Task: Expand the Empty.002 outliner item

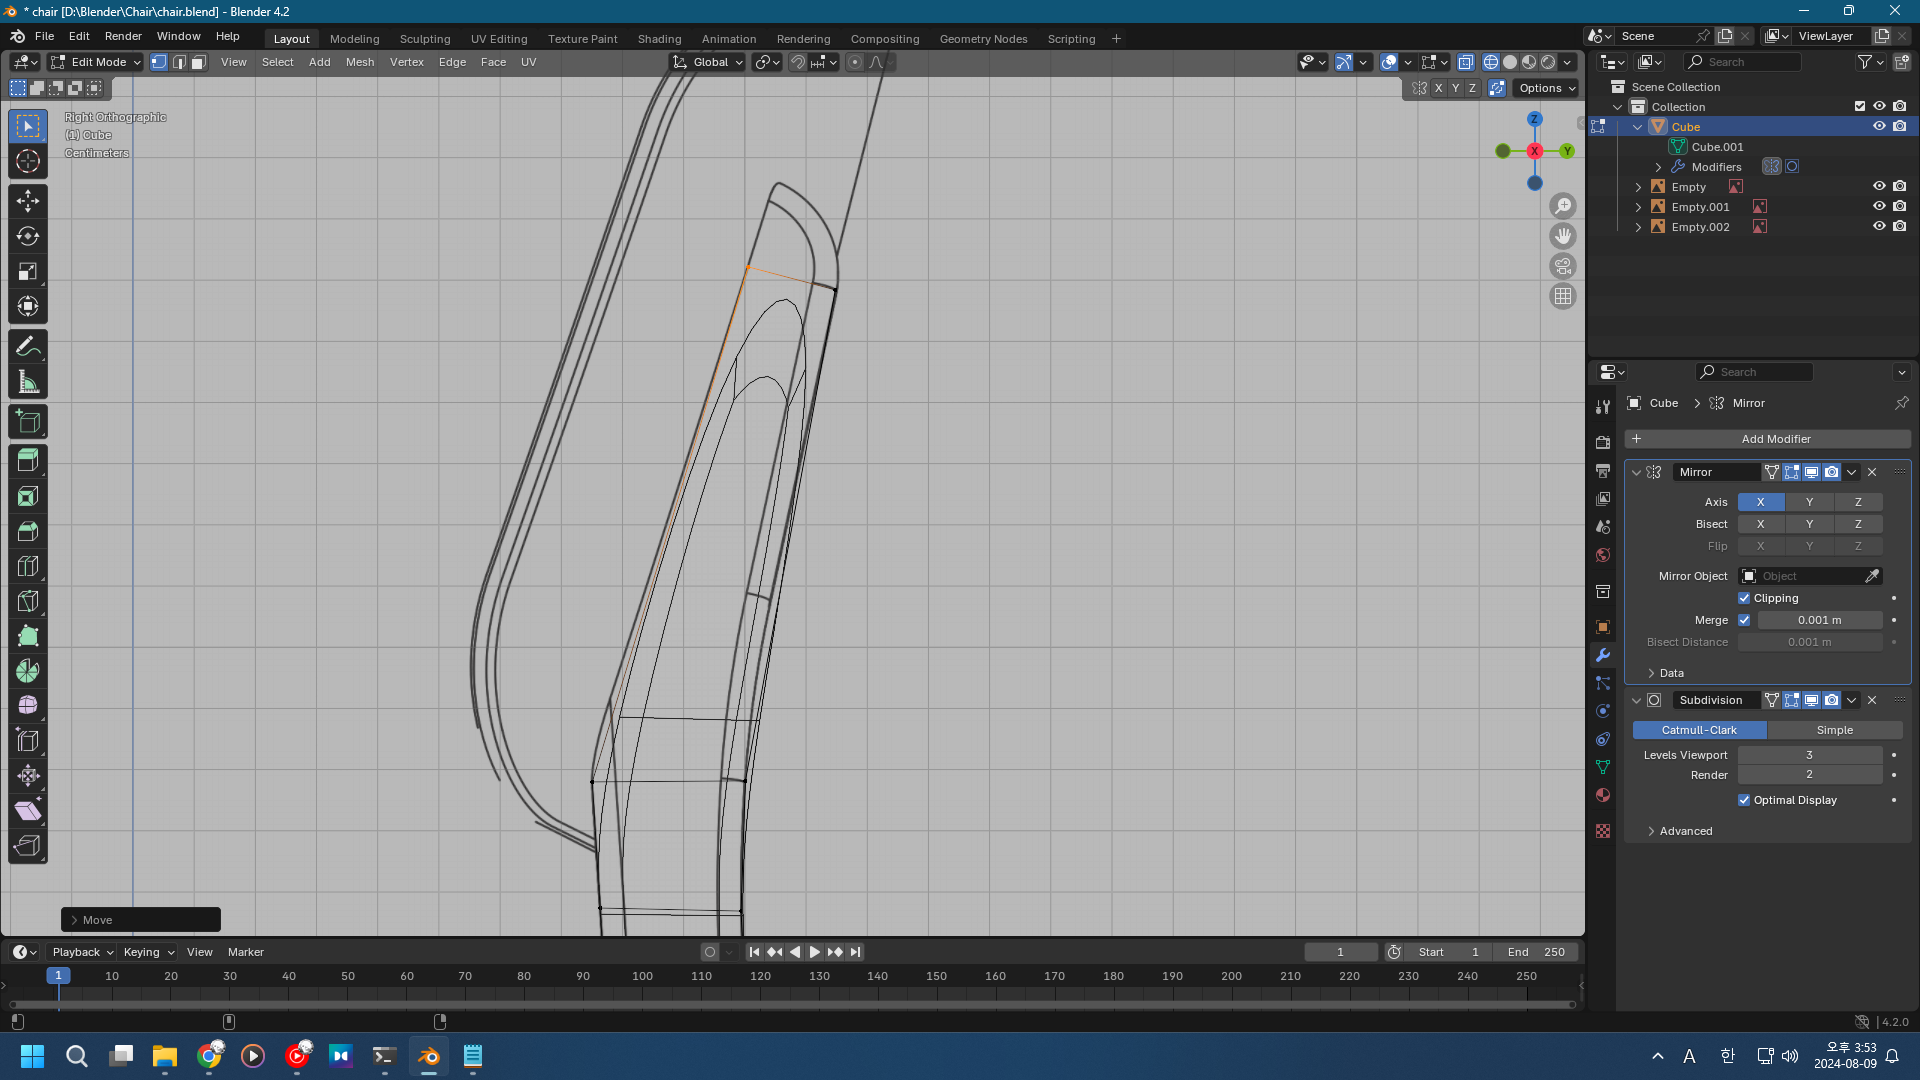Action: point(1638,227)
